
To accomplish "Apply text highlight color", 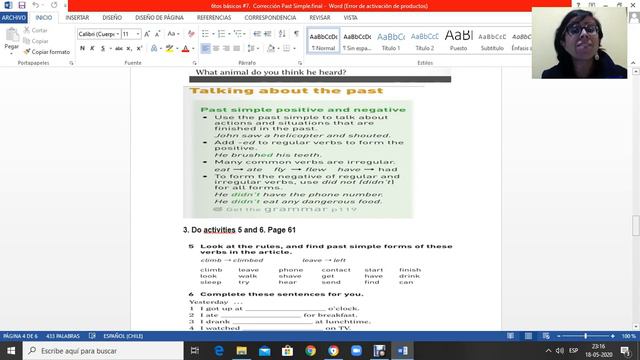I will click(169, 48).
